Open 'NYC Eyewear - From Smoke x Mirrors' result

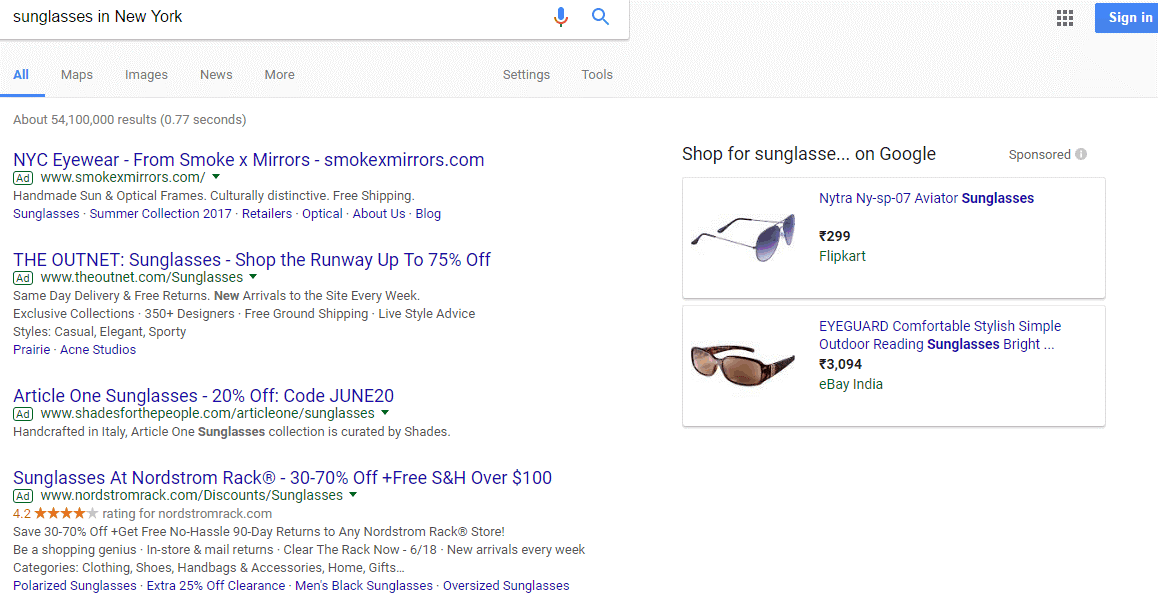(249, 160)
